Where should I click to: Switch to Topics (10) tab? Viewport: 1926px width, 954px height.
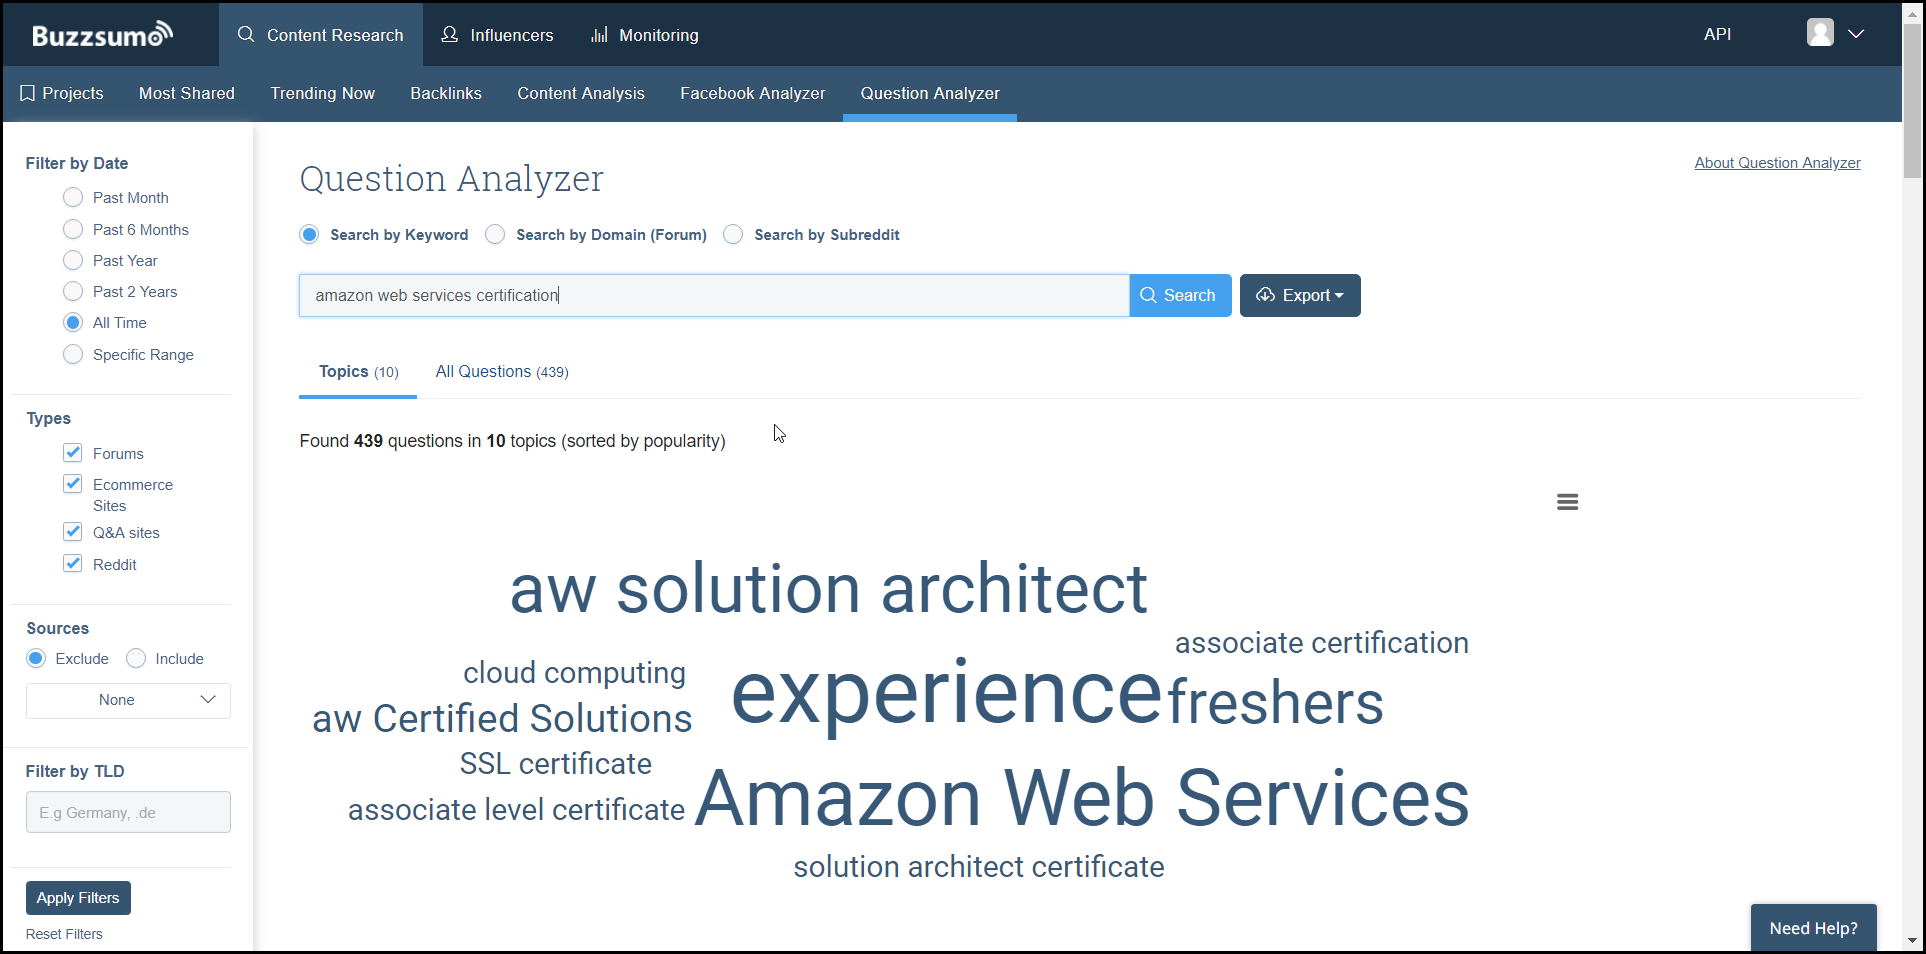[358, 372]
